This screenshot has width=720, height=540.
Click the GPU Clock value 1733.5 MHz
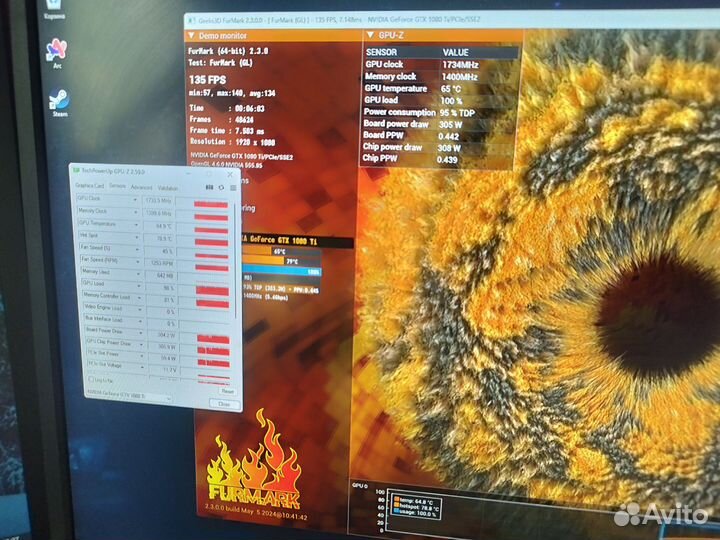tap(158, 201)
